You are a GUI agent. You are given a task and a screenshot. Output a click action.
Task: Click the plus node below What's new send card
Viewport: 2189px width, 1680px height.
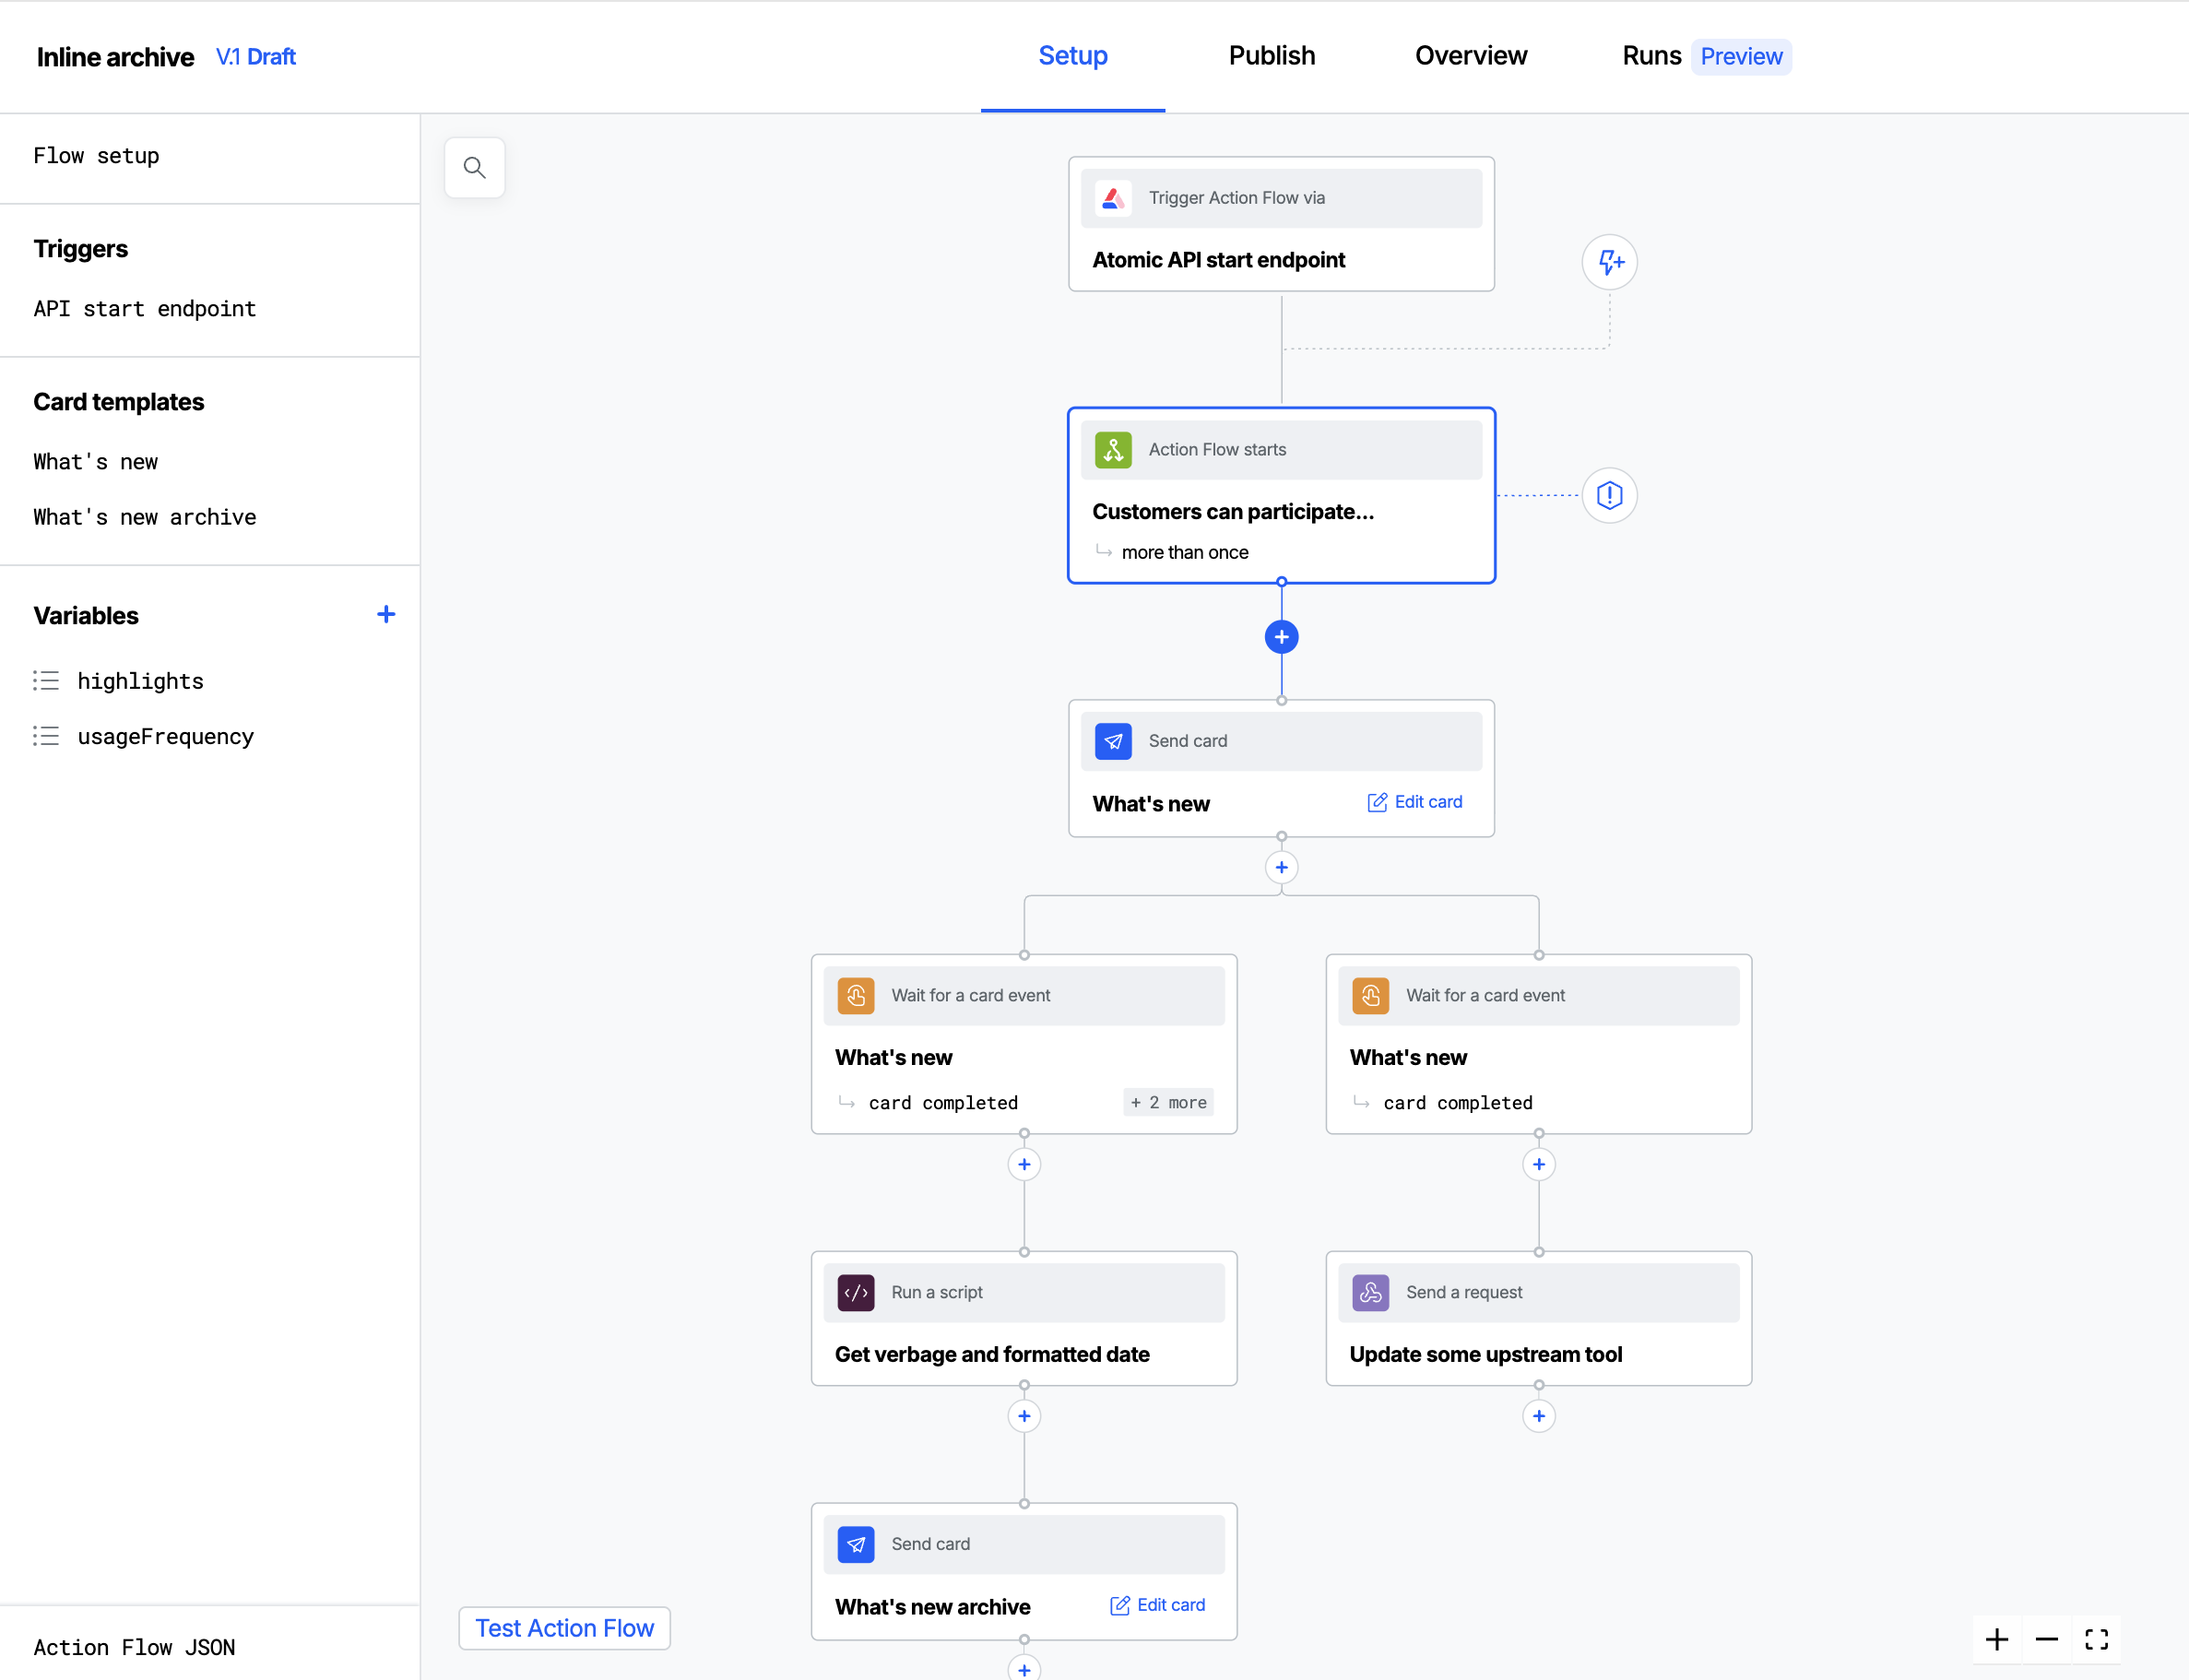pos(1281,867)
